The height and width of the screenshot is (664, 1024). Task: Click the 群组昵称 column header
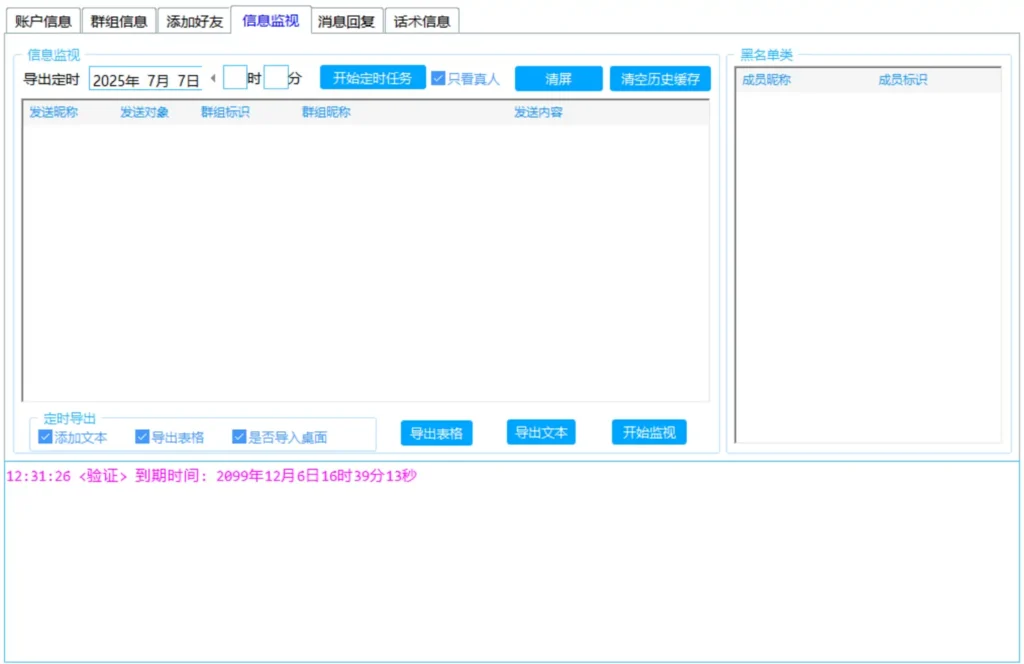coord(326,112)
